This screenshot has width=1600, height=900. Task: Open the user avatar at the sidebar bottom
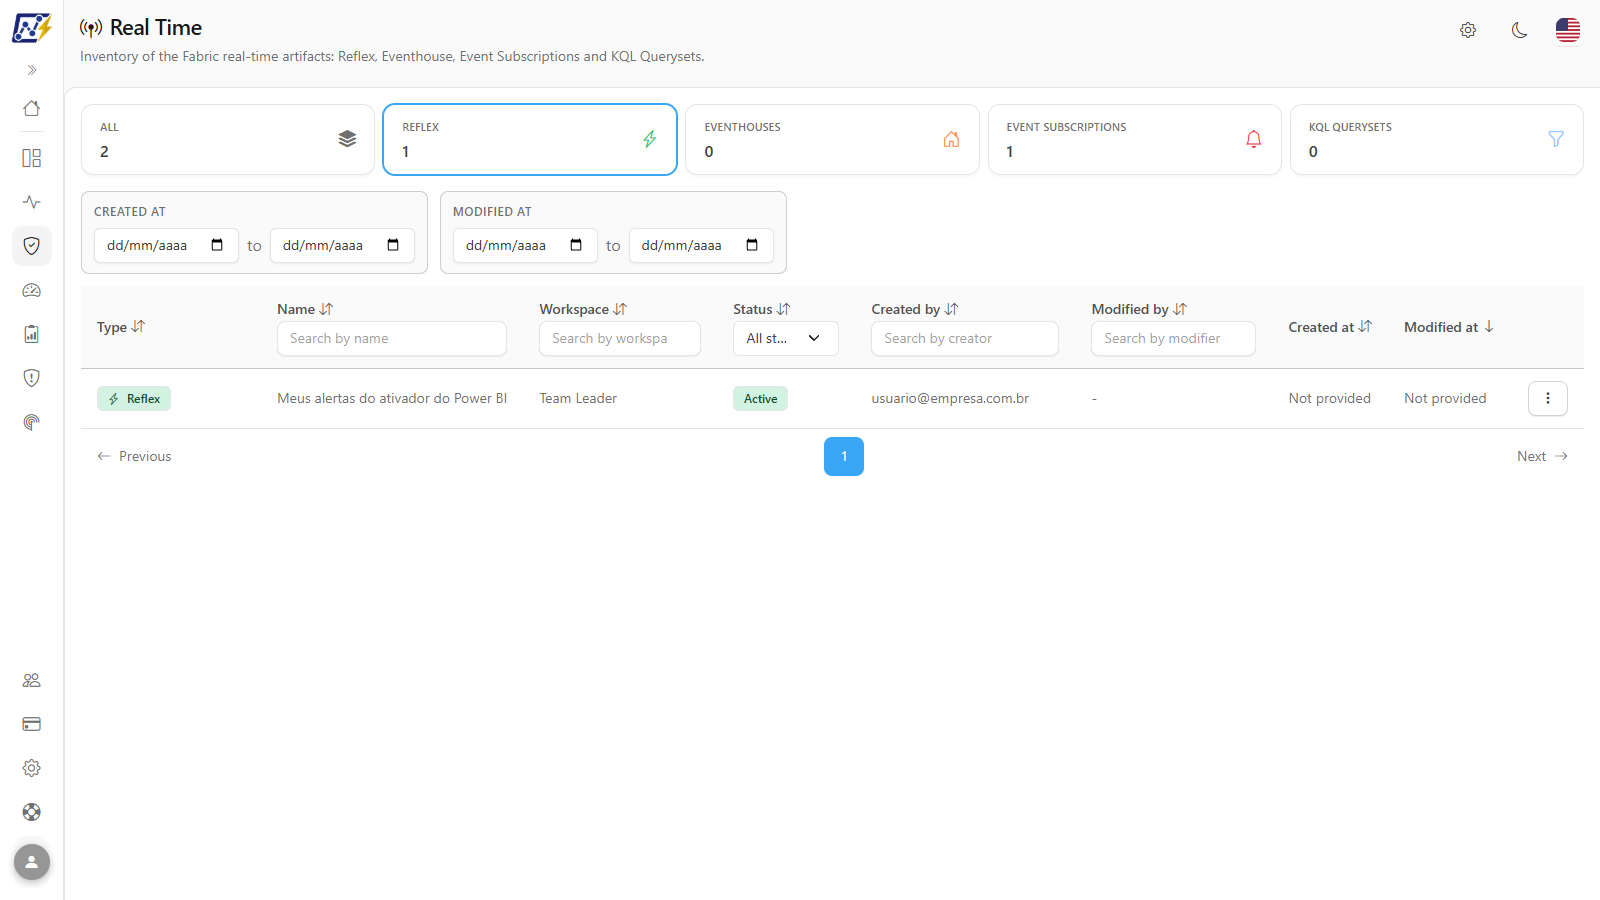32,862
